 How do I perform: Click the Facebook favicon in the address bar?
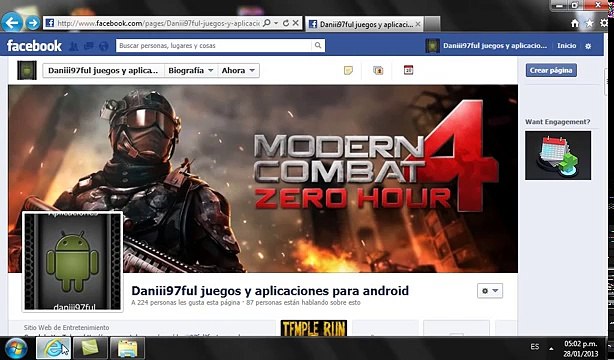click(49, 23)
